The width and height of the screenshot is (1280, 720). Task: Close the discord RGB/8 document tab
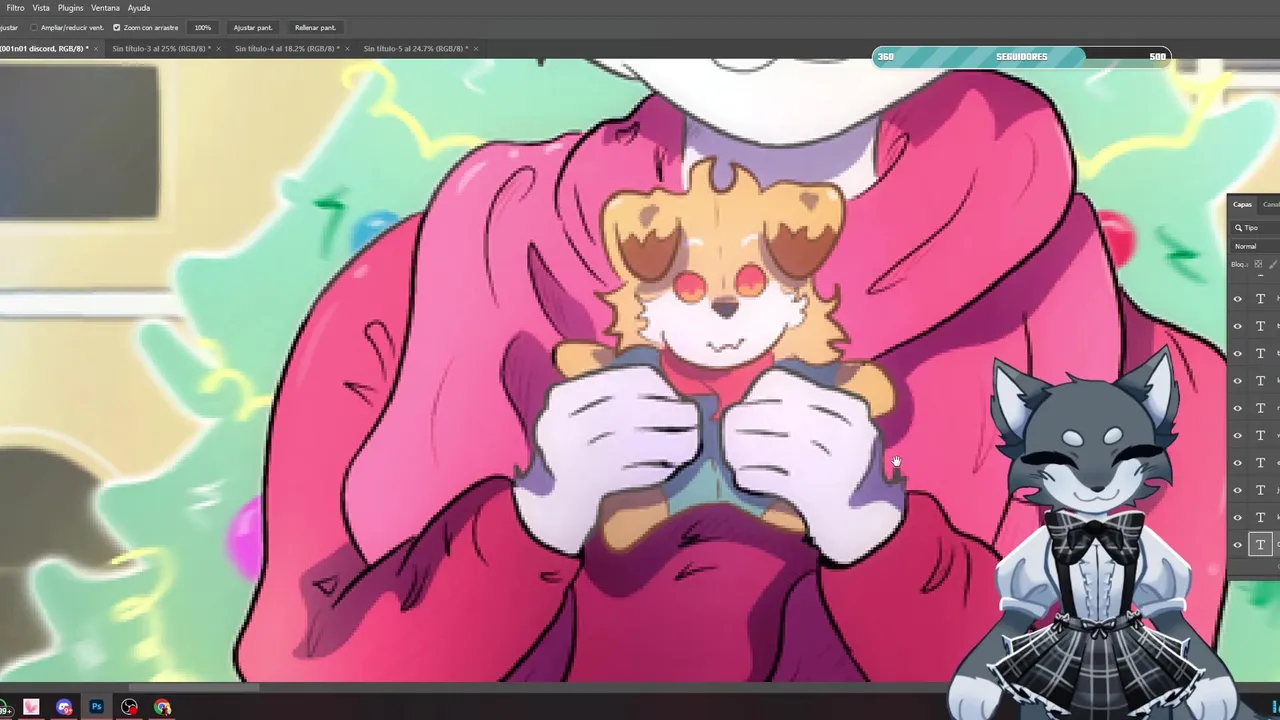(96, 48)
